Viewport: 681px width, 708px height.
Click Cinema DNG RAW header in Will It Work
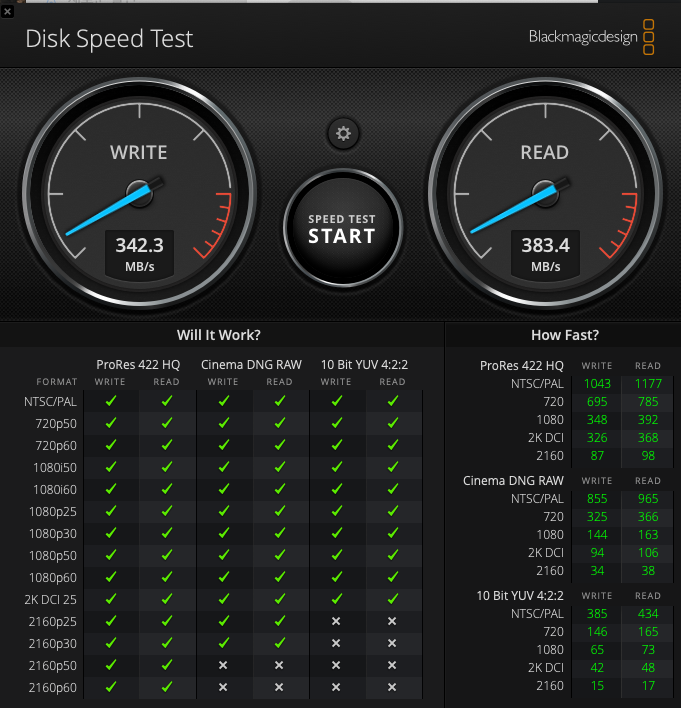251,364
